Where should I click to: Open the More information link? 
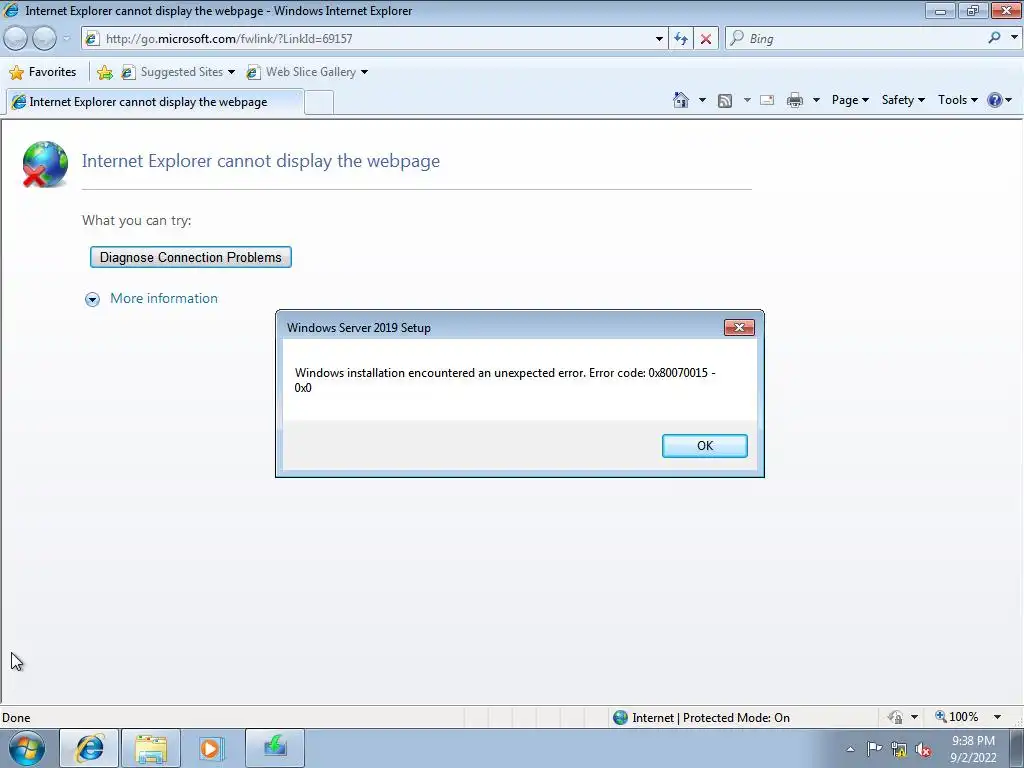click(x=164, y=298)
